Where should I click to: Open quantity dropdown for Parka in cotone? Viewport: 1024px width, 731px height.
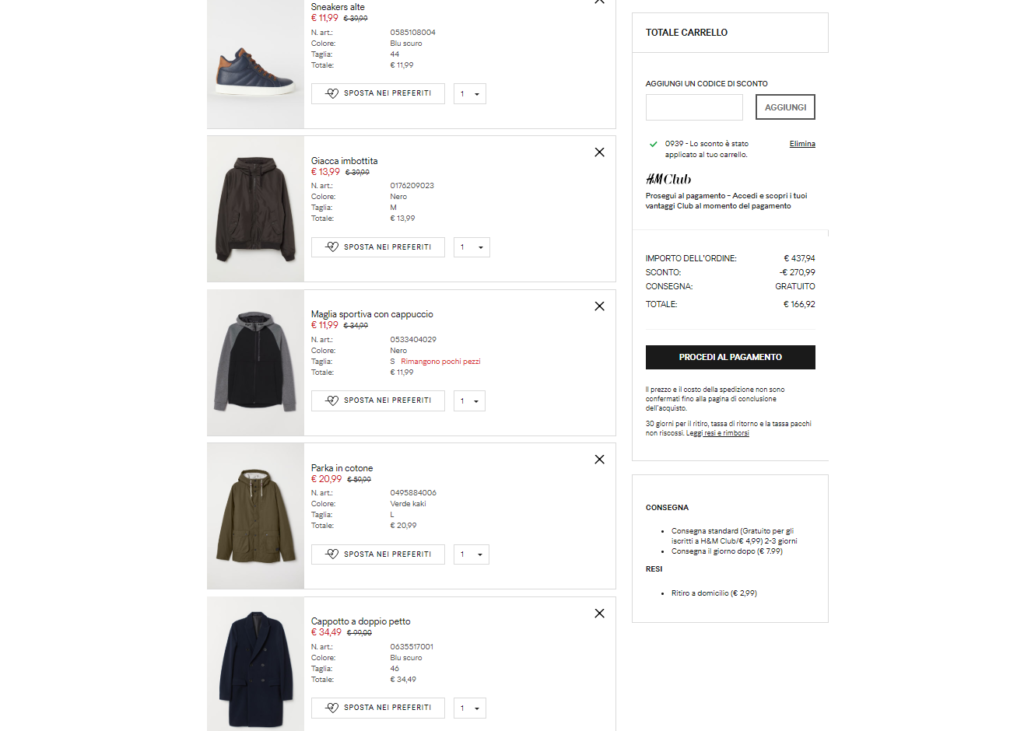pos(472,554)
